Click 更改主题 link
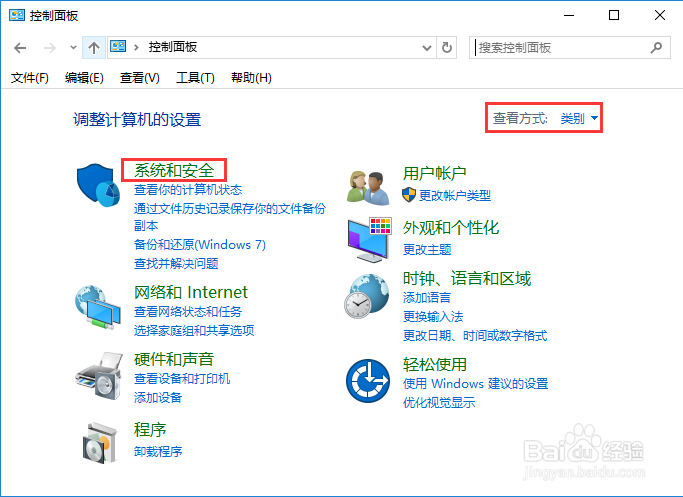 click(x=427, y=250)
